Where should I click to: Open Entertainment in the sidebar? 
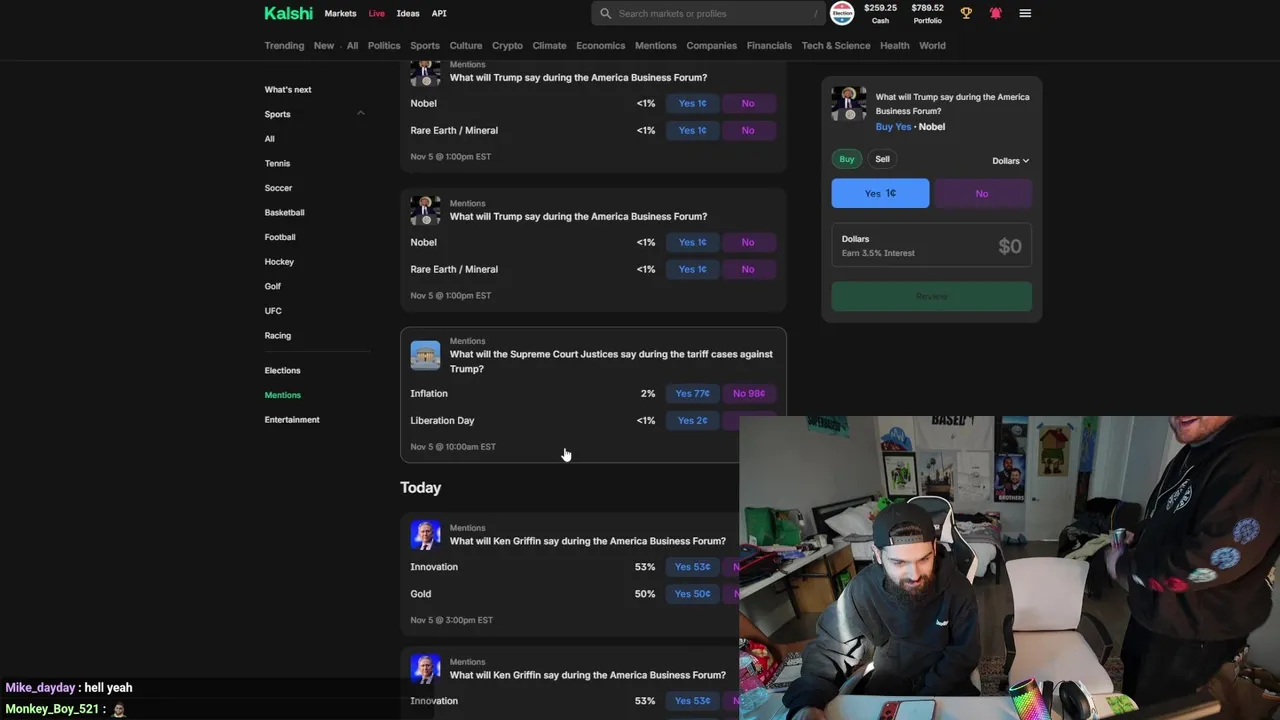click(x=292, y=419)
